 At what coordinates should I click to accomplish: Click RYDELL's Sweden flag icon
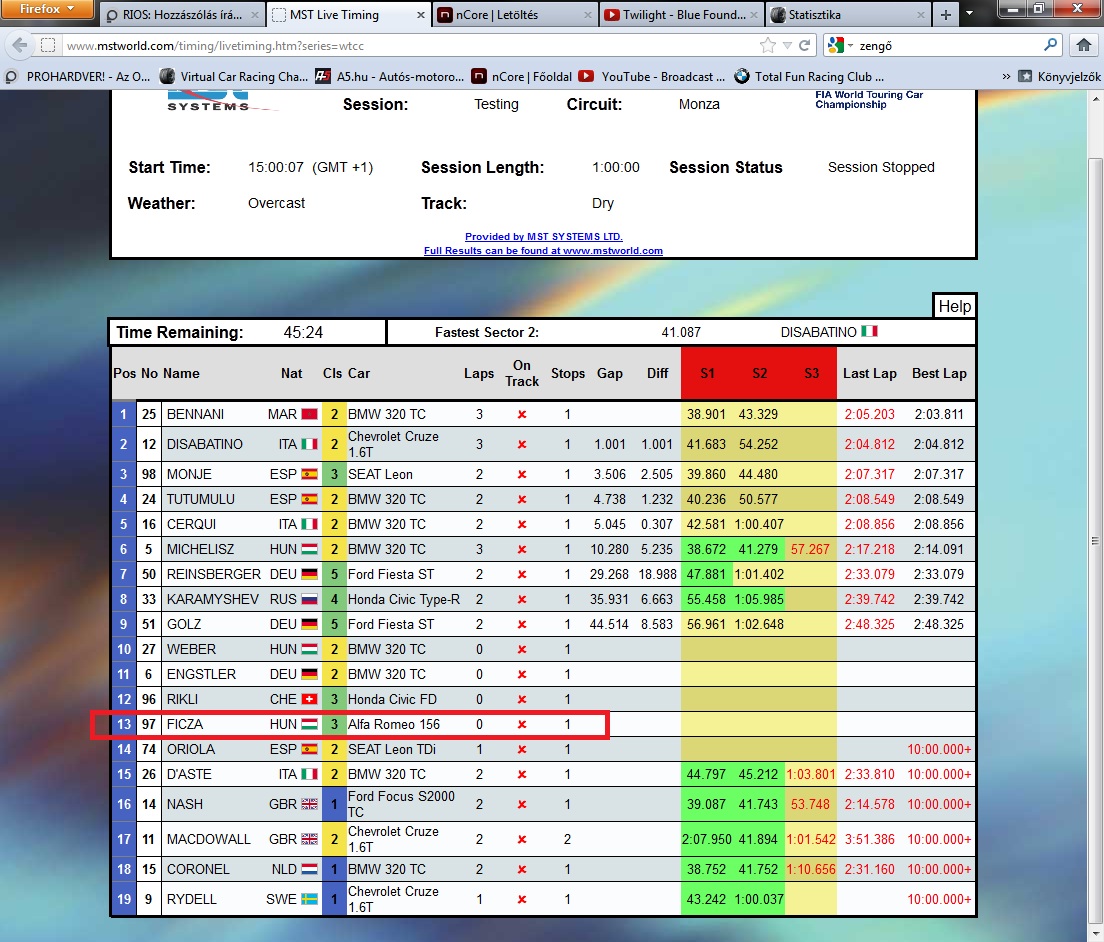pos(310,899)
